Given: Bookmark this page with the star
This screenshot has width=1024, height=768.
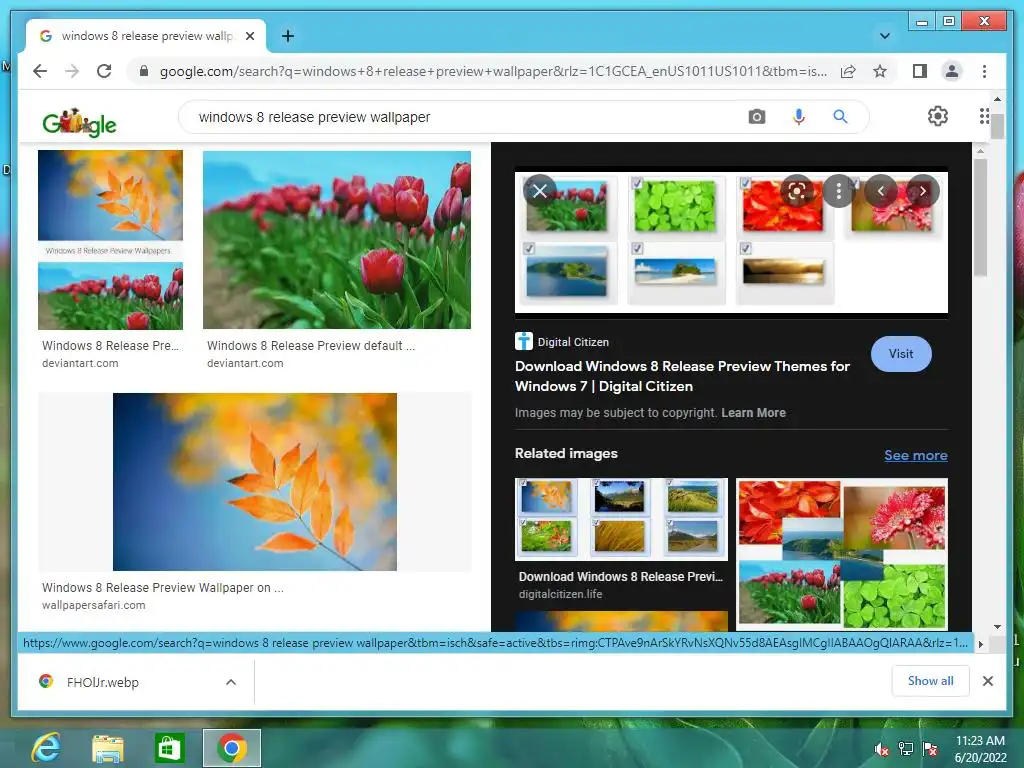Looking at the screenshot, I should [x=880, y=71].
